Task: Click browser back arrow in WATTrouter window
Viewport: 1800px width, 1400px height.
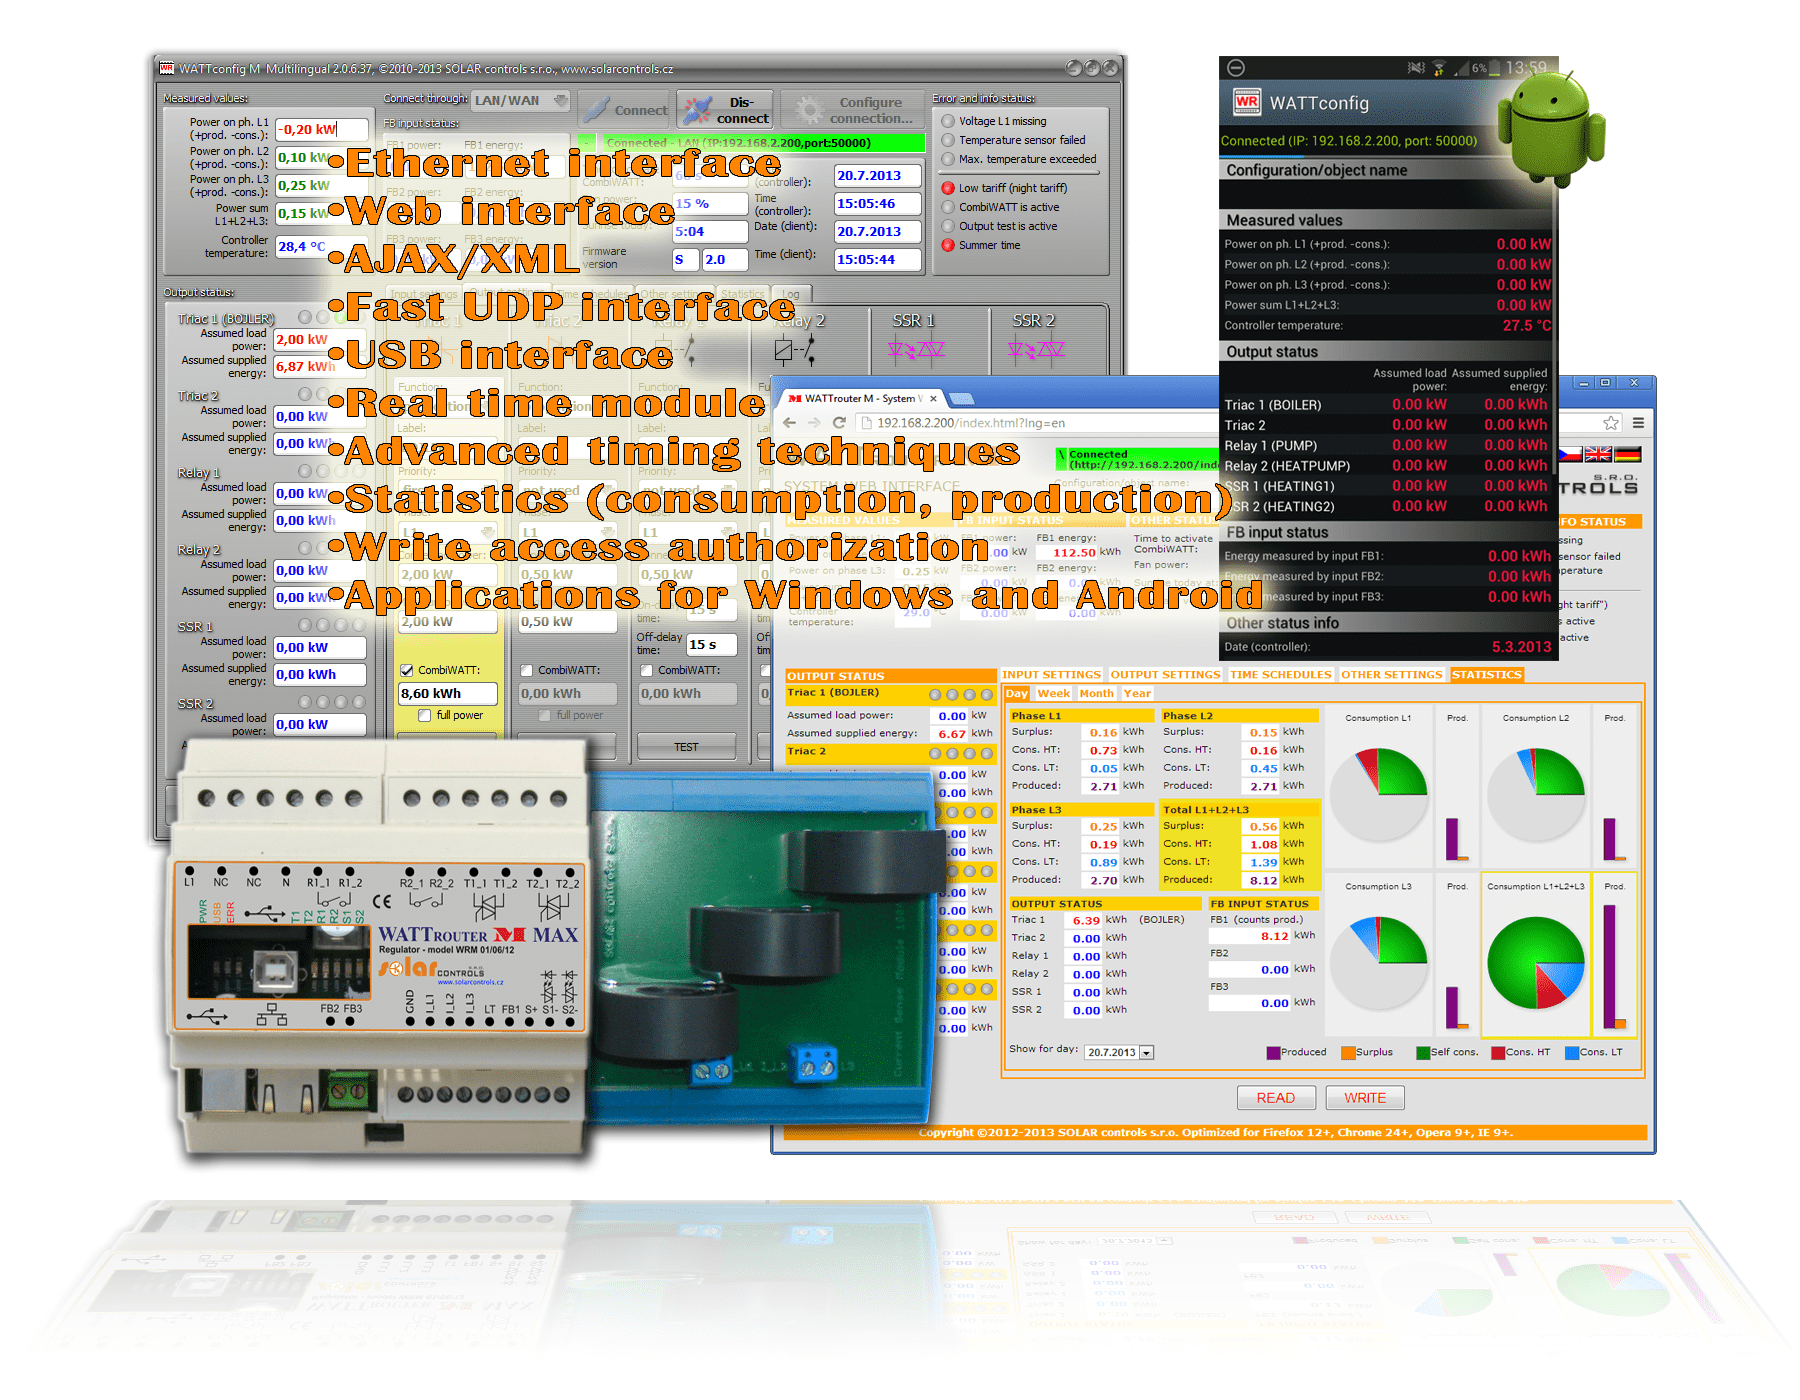Action: click(790, 423)
